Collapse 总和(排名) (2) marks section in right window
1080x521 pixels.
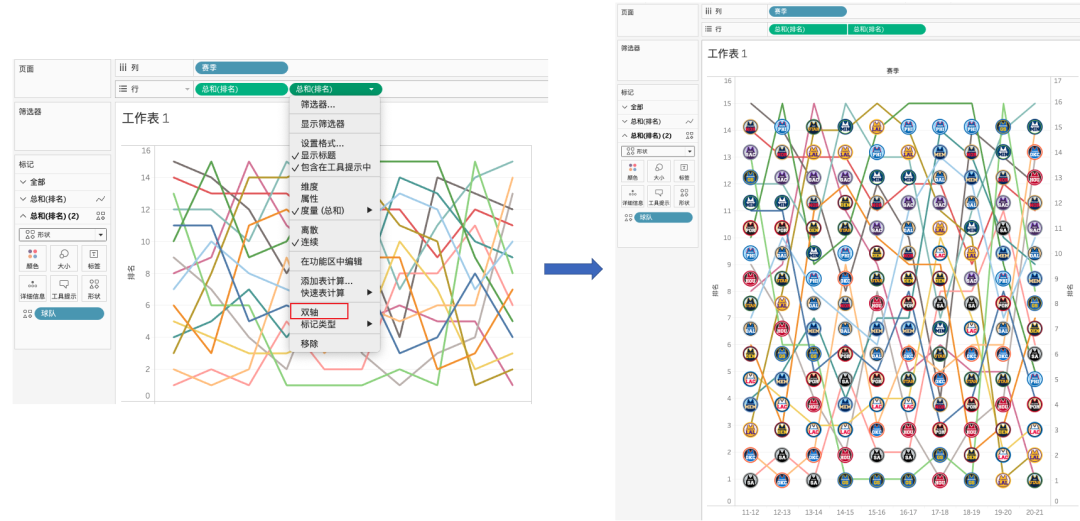(x=625, y=135)
